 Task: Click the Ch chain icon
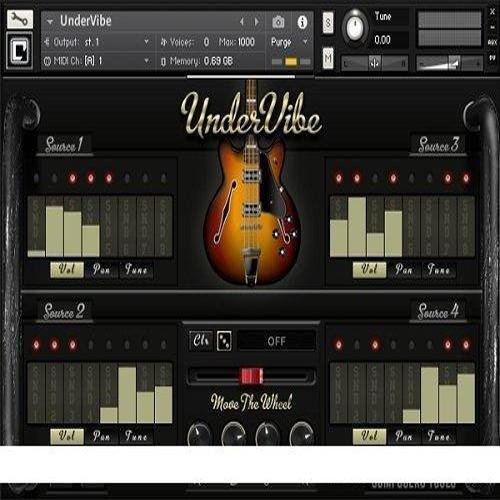click(201, 341)
